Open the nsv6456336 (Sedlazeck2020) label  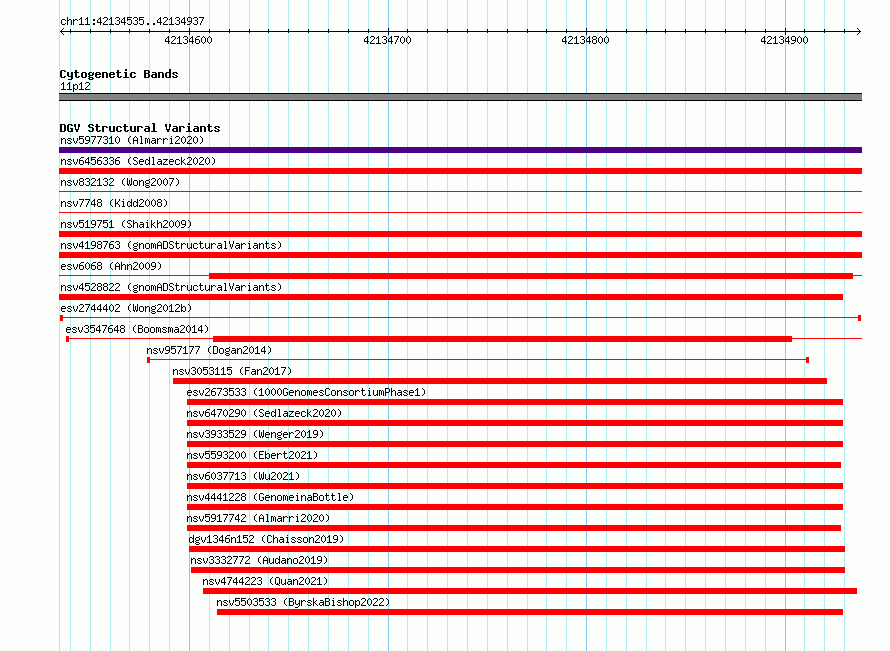(138, 161)
